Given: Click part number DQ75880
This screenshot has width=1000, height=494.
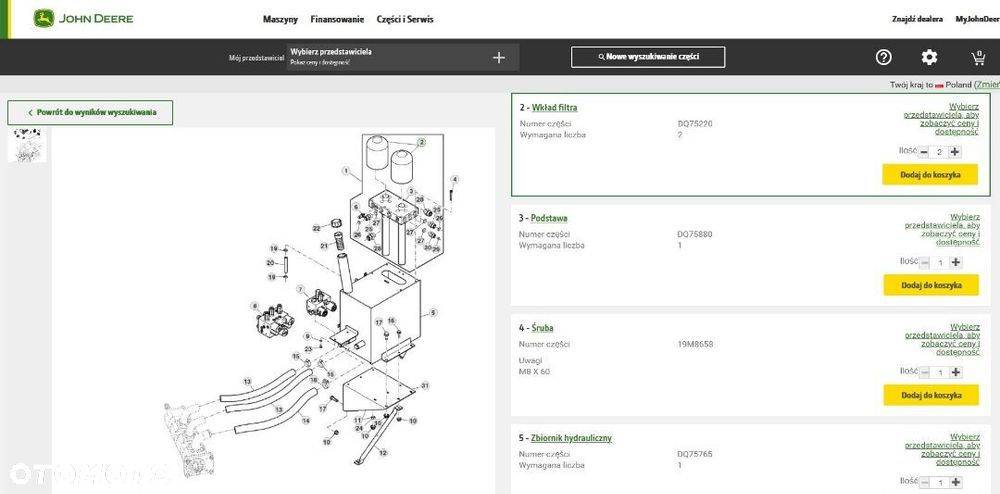Looking at the screenshot, I should [x=695, y=234].
